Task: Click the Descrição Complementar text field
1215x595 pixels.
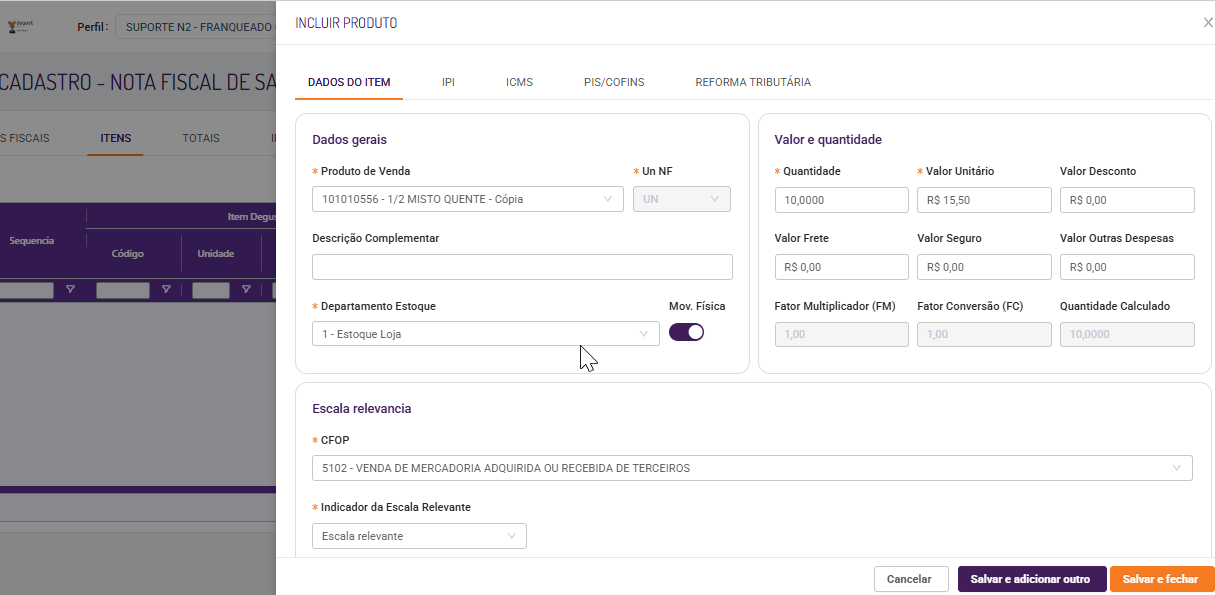Action: point(522,267)
